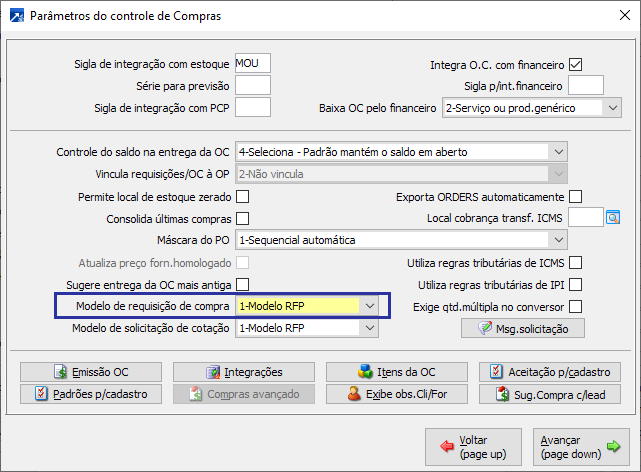Open Aceitação p/cadastro button
The height and width of the screenshot is (472, 641).
click(x=550, y=372)
